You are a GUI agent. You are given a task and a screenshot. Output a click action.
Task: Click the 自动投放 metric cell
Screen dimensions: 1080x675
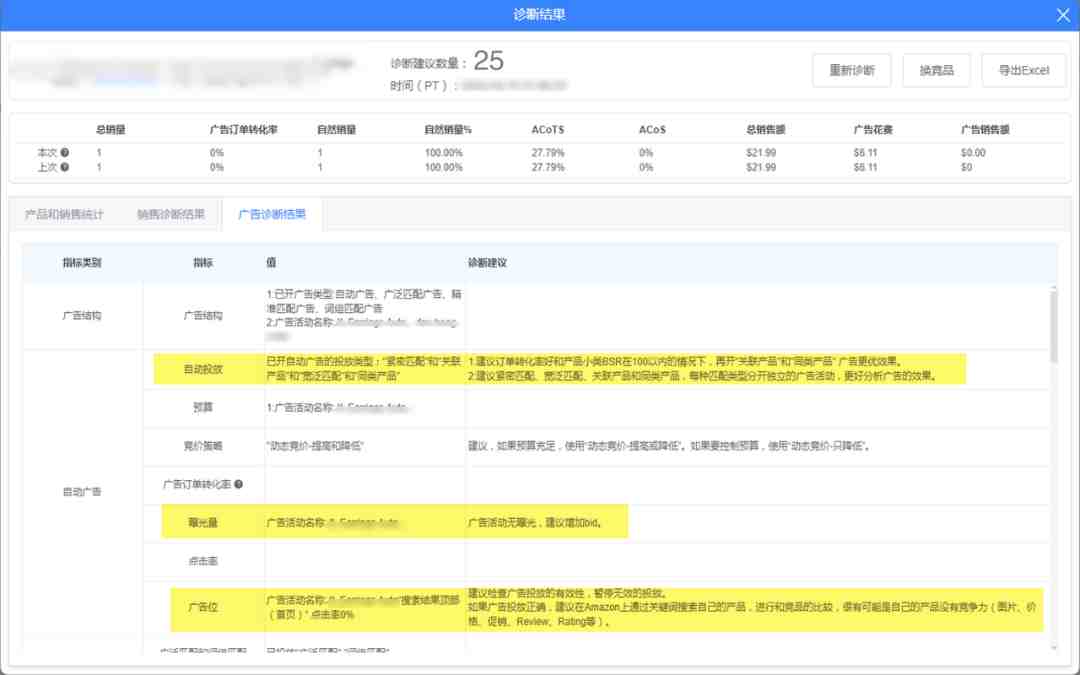tap(203, 369)
